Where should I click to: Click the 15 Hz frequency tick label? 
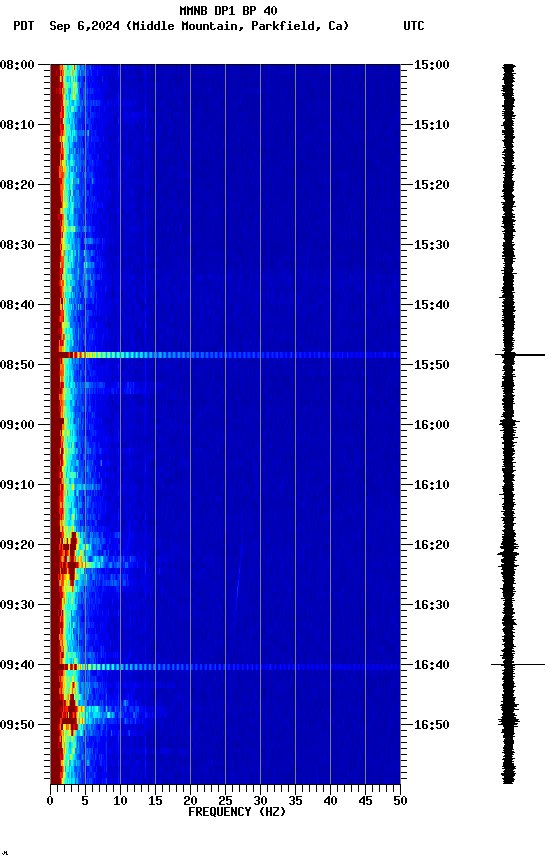155,801
